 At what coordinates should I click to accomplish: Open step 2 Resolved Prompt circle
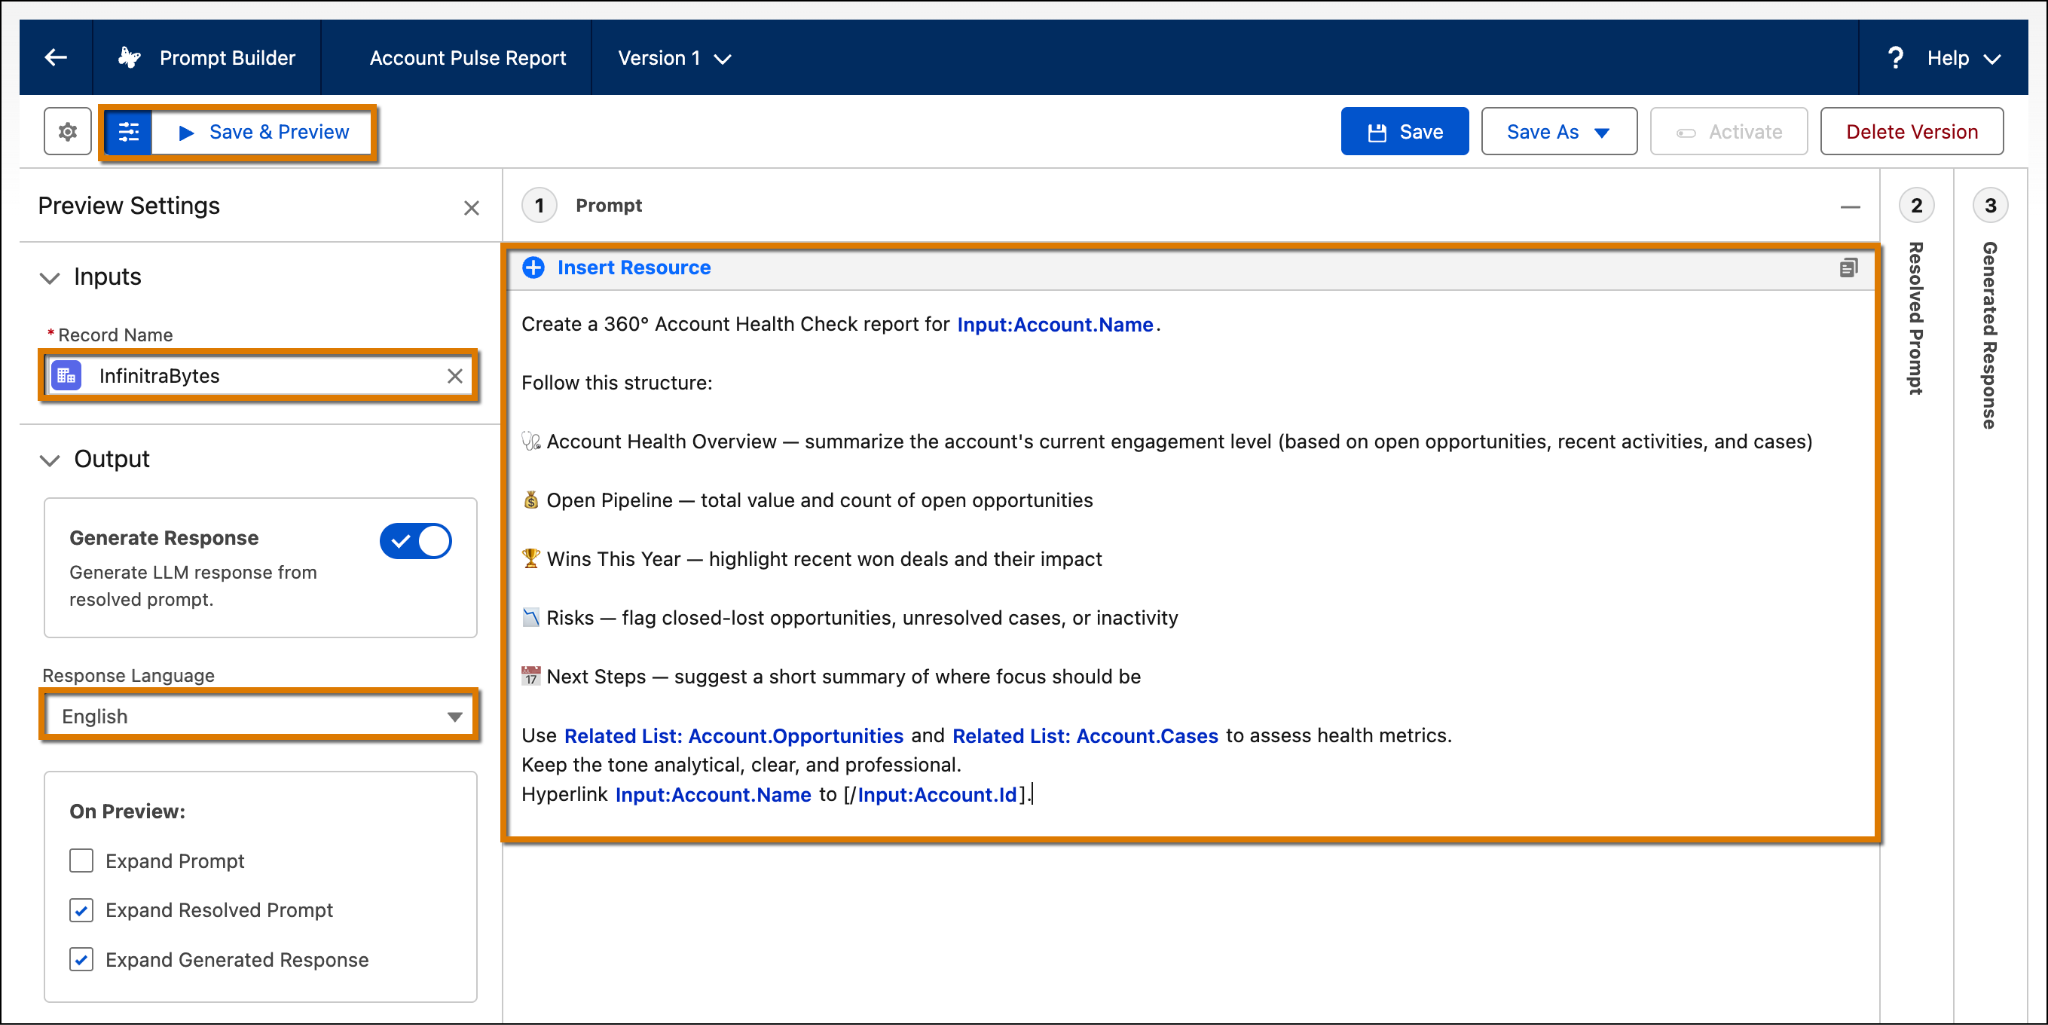coord(1916,206)
